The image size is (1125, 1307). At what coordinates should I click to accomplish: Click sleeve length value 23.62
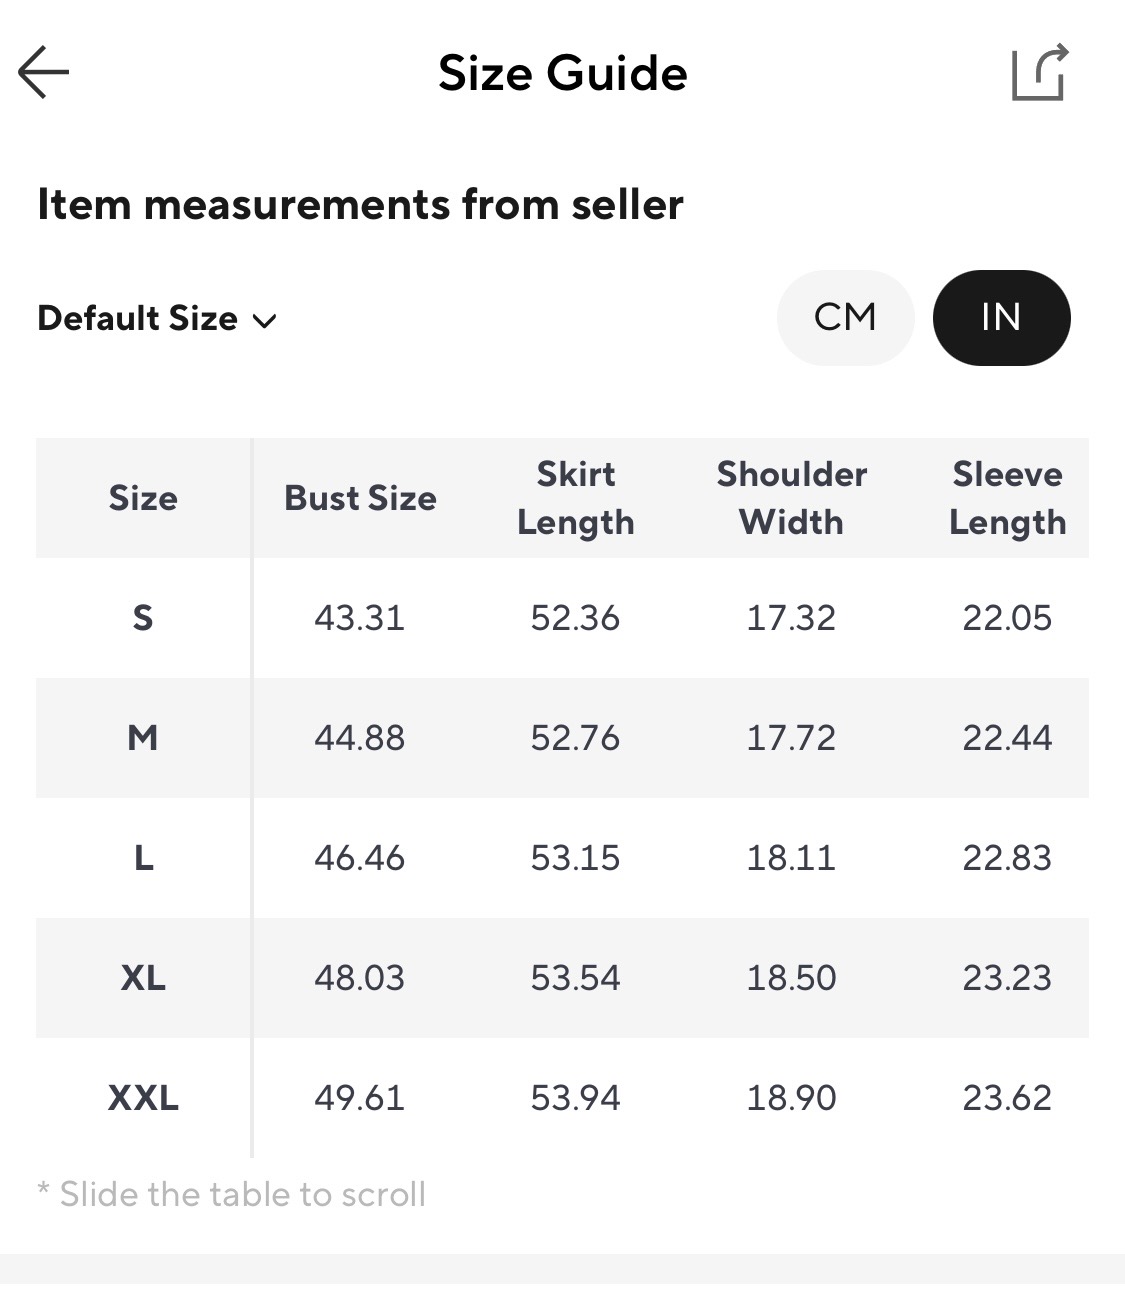(1007, 1098)
